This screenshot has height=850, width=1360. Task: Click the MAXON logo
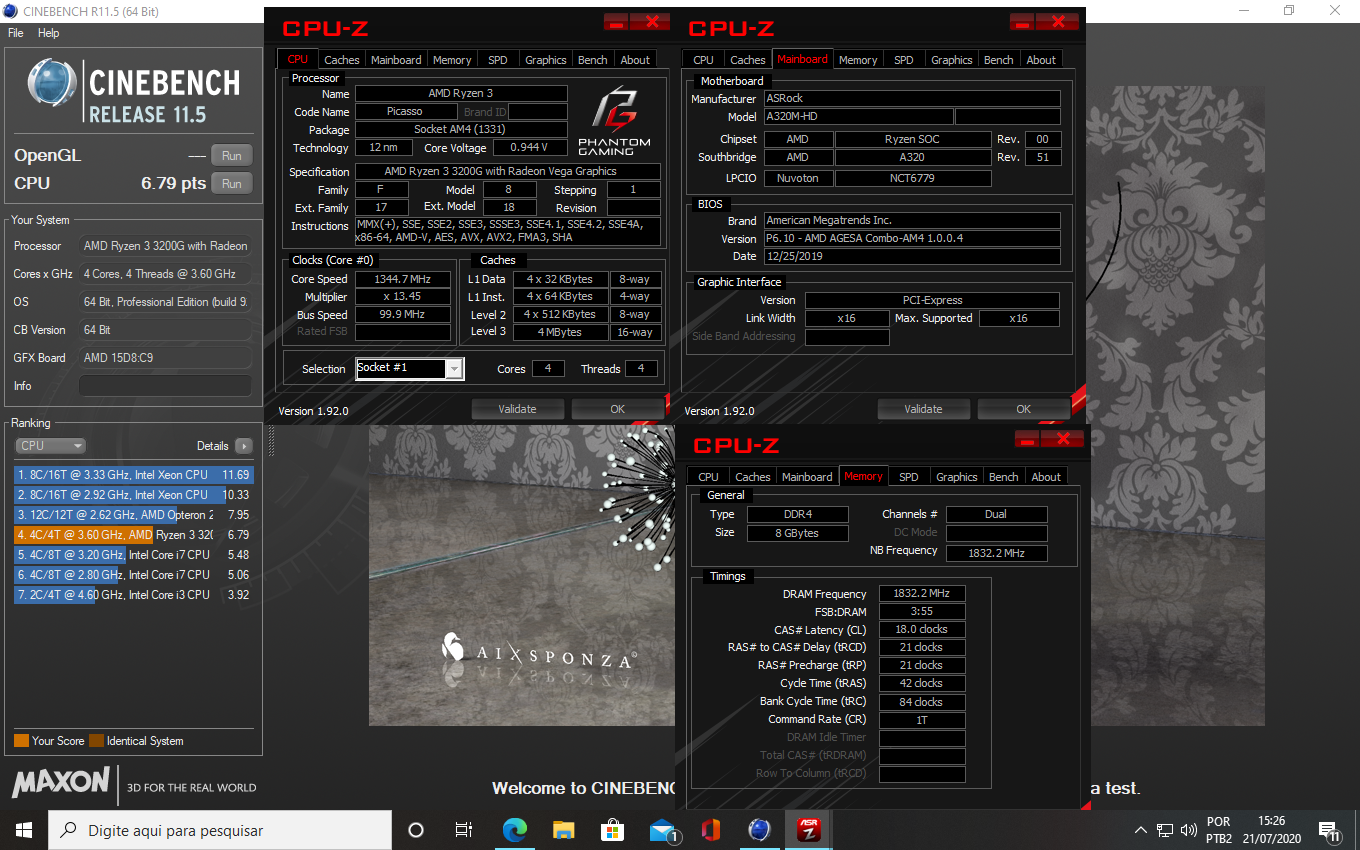(x=61, y=781)
